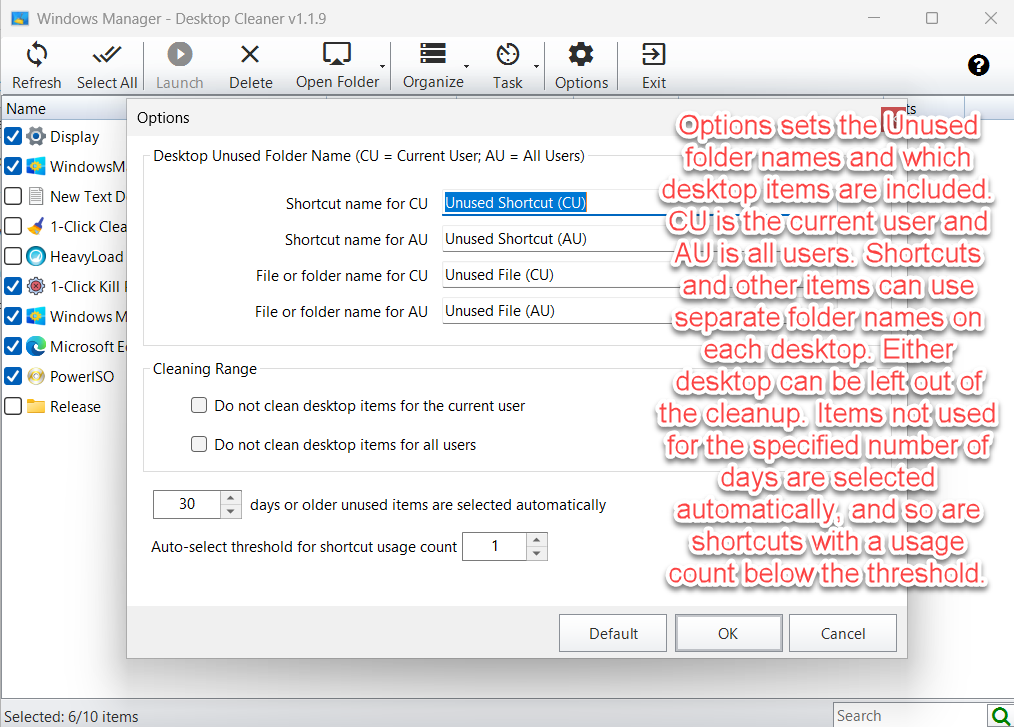
Task: Click the Default button
Action: [612, 633]
